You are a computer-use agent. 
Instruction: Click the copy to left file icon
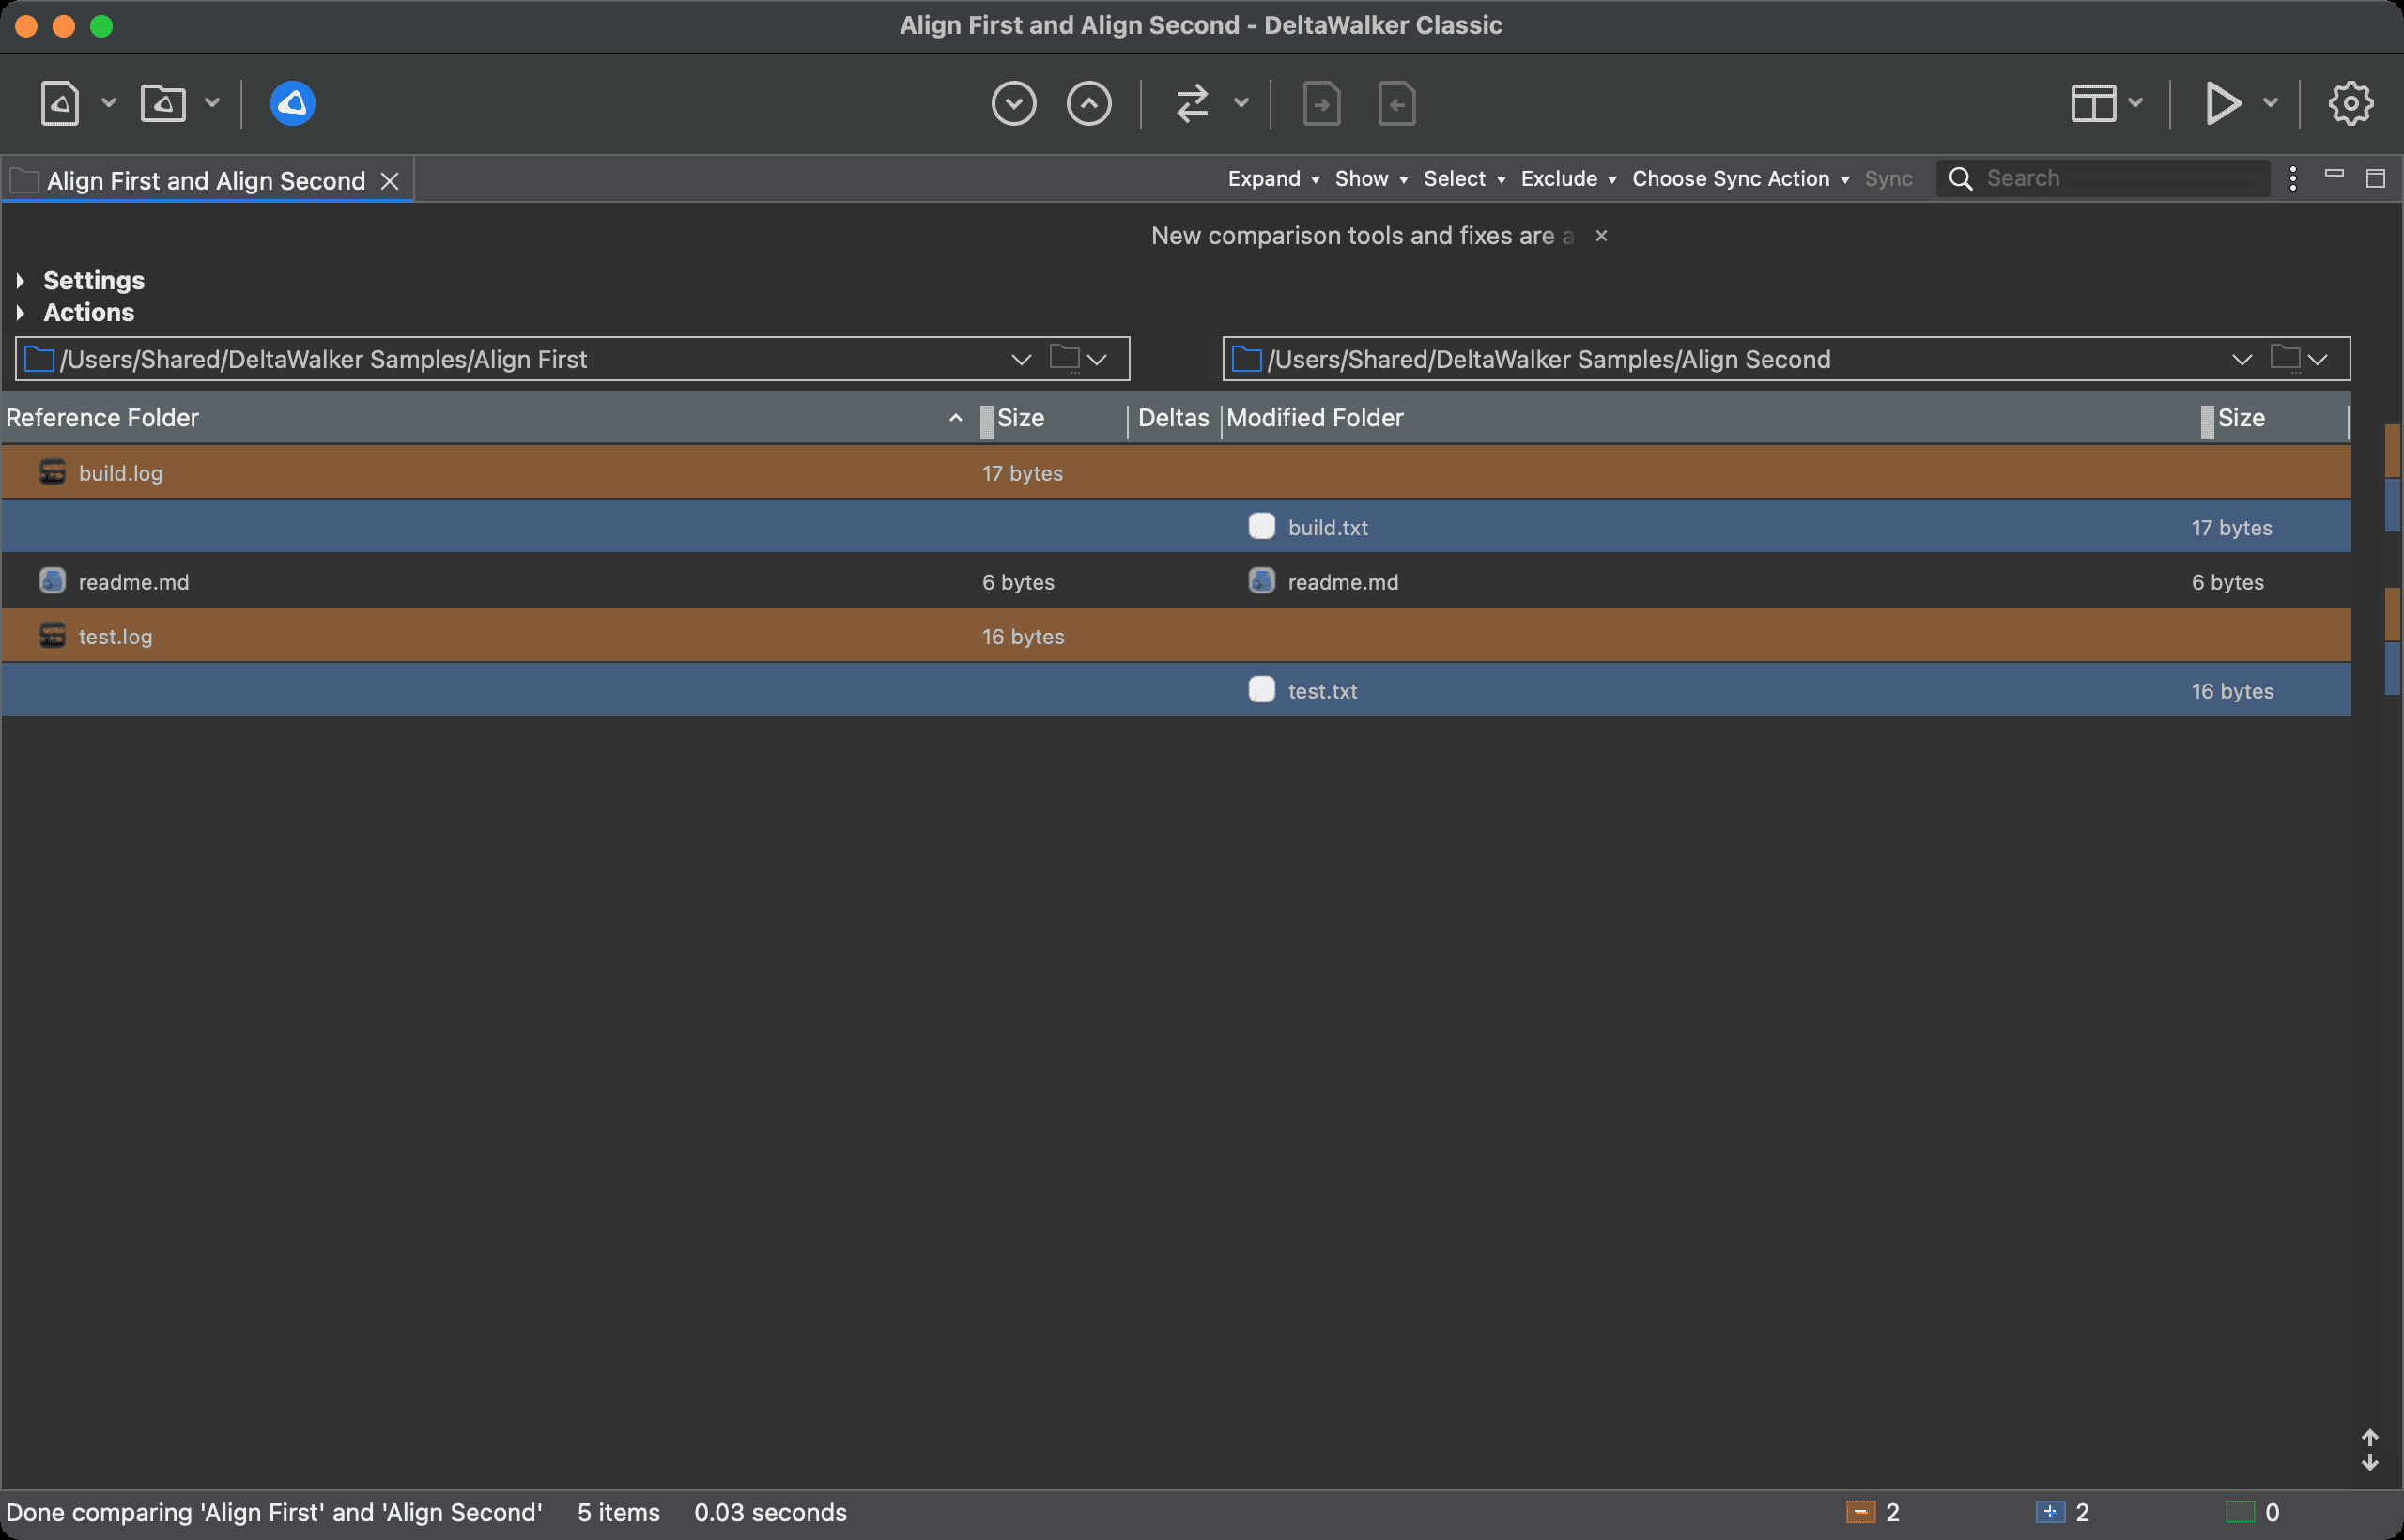click(1397, 103)
